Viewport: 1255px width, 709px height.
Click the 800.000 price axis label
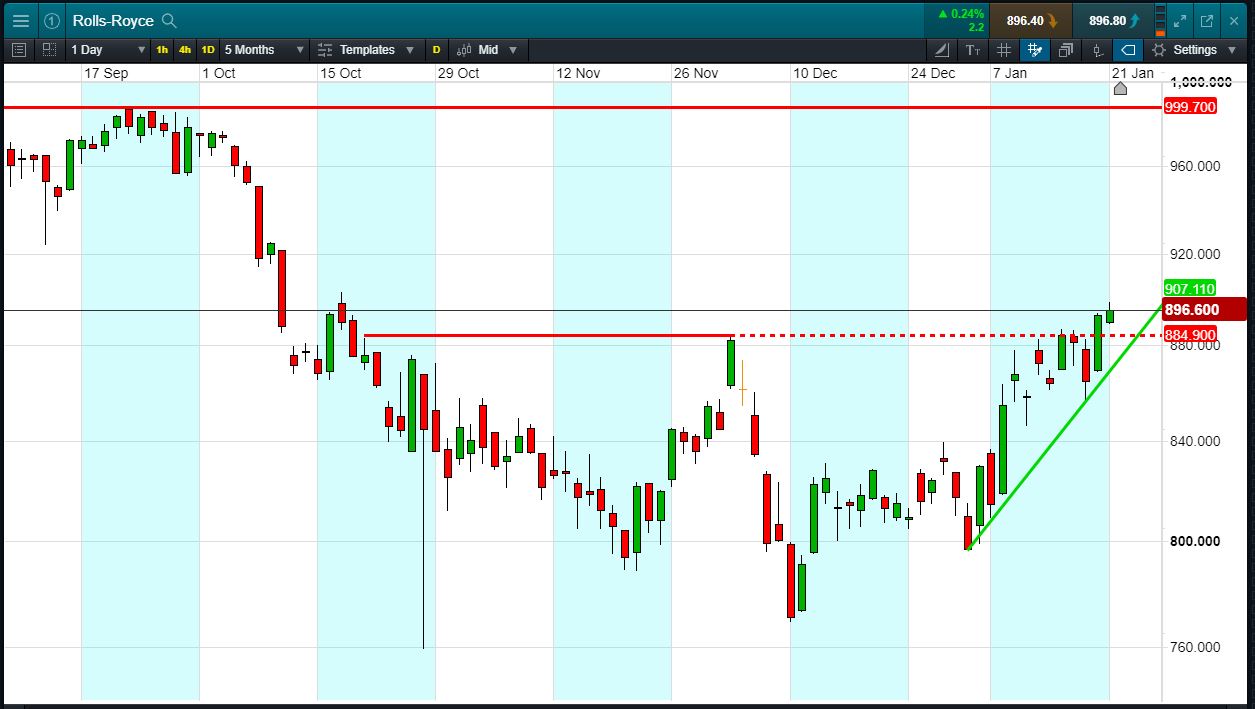[x=1194, y=541]
